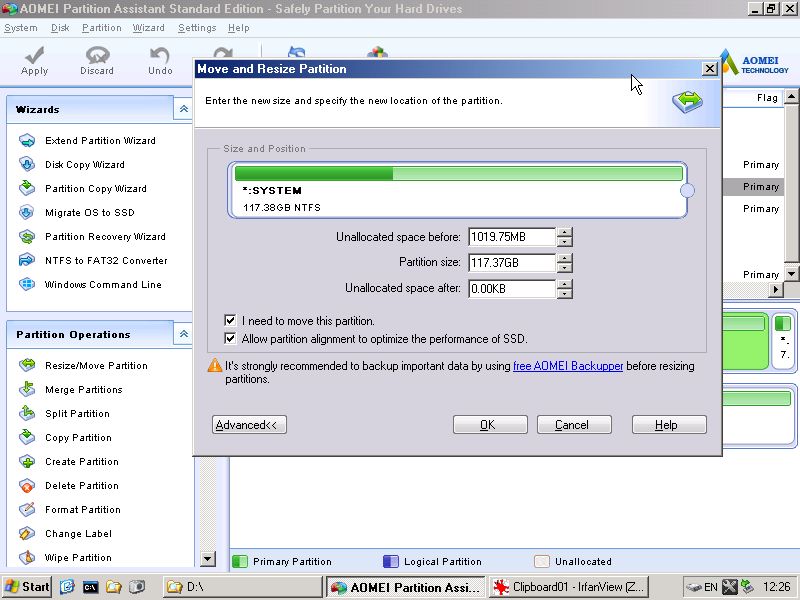Collapse the Partition Operations panel

(x=184, y=334)
